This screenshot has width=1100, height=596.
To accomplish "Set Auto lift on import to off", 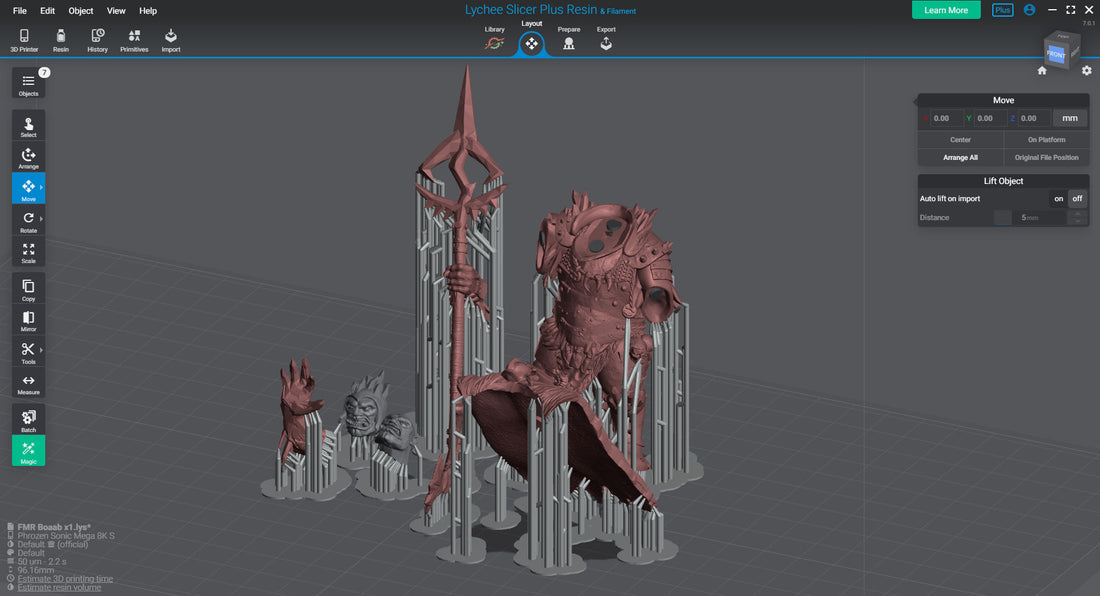I will pyautogui.click(x=1077, y=199).
